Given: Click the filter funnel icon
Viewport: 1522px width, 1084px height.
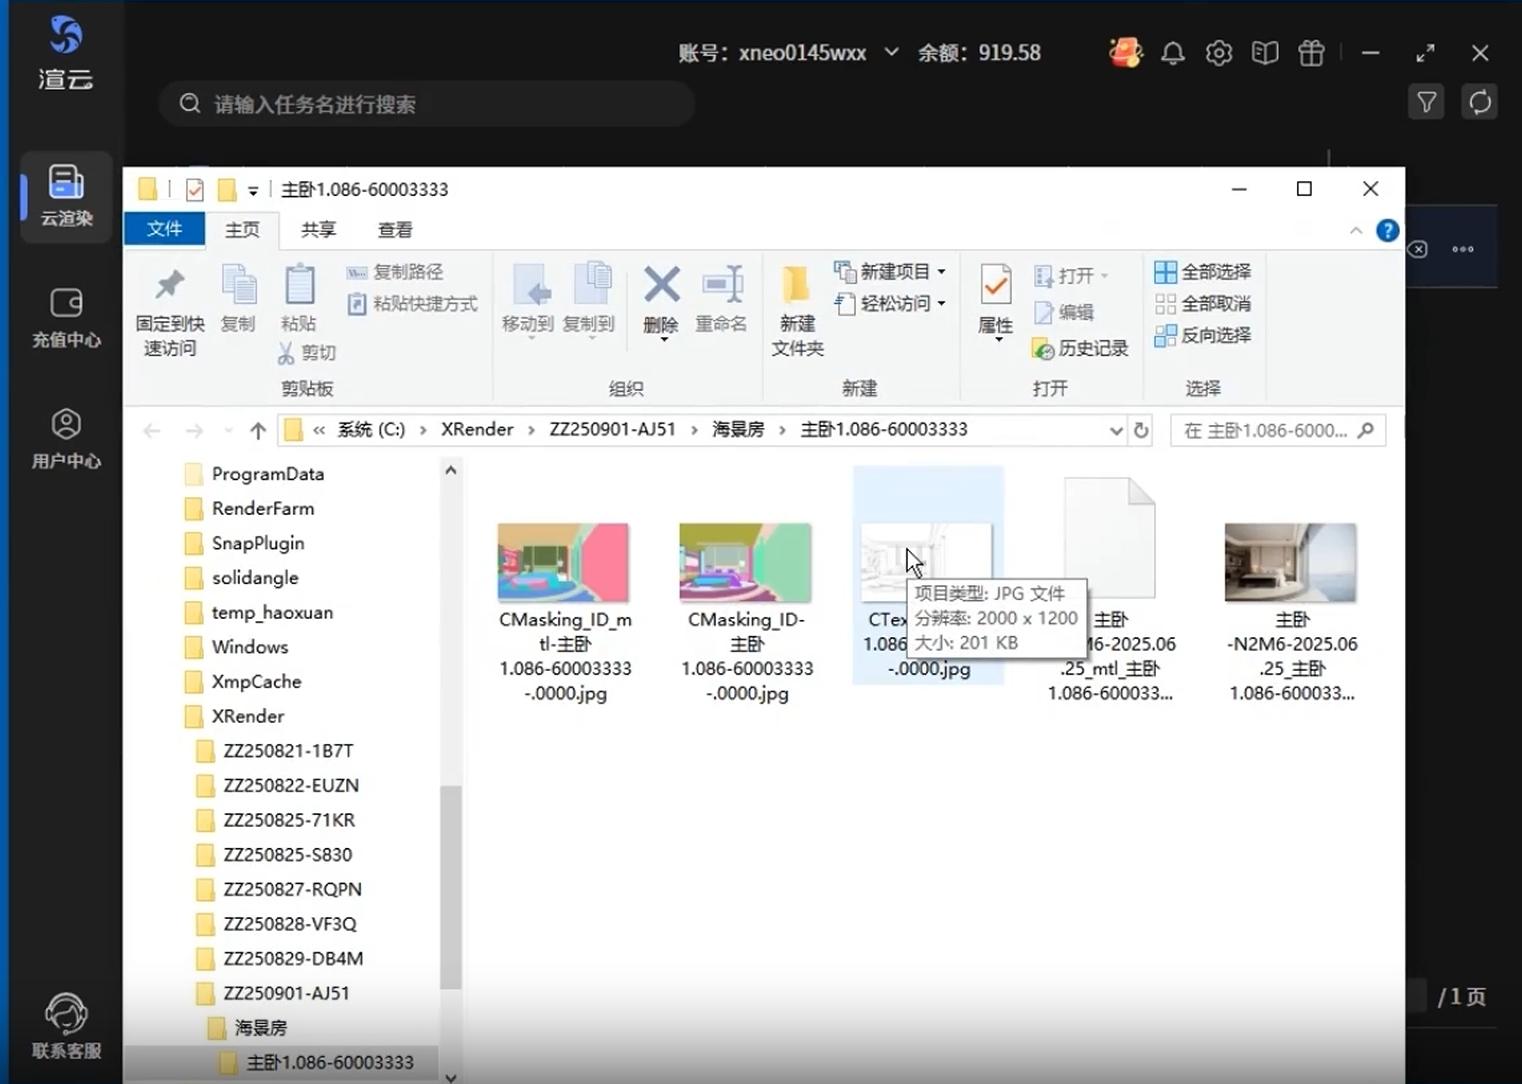Looking at the screenshot, I should coord(1426,102).
